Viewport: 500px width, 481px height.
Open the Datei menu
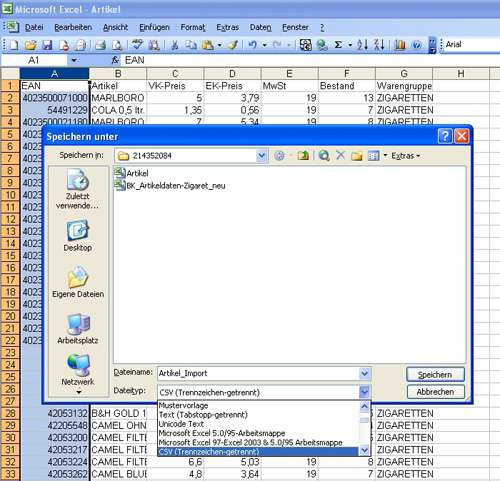coord(34,27)
